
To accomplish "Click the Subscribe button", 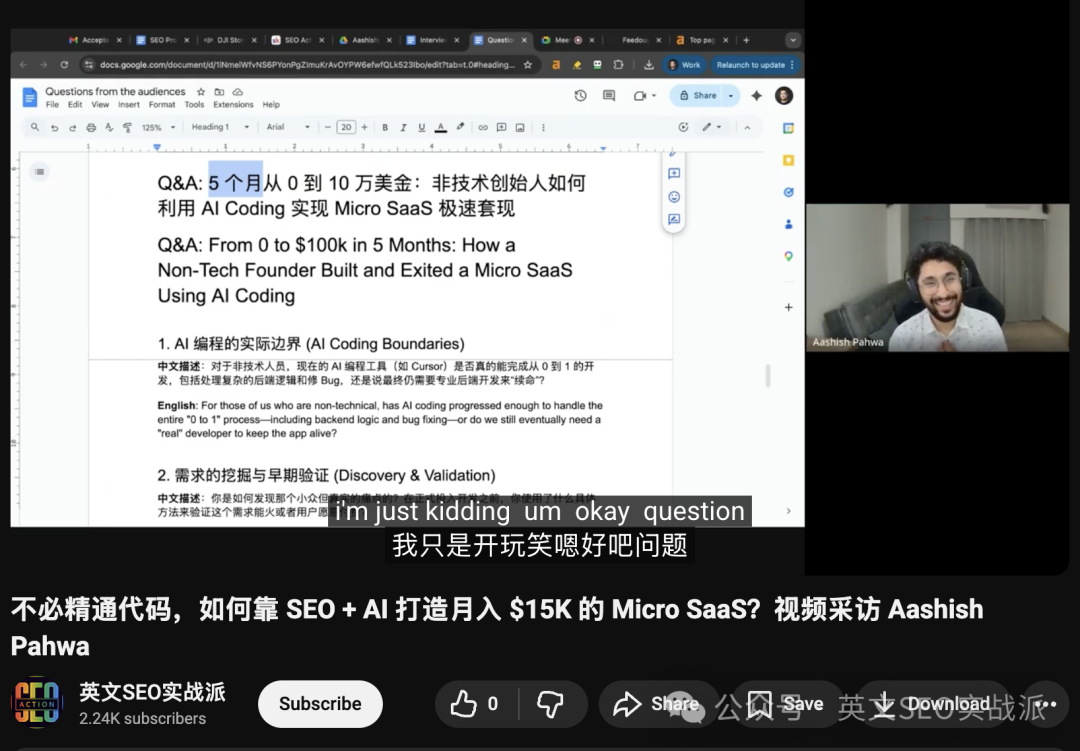I will point(320,703).
